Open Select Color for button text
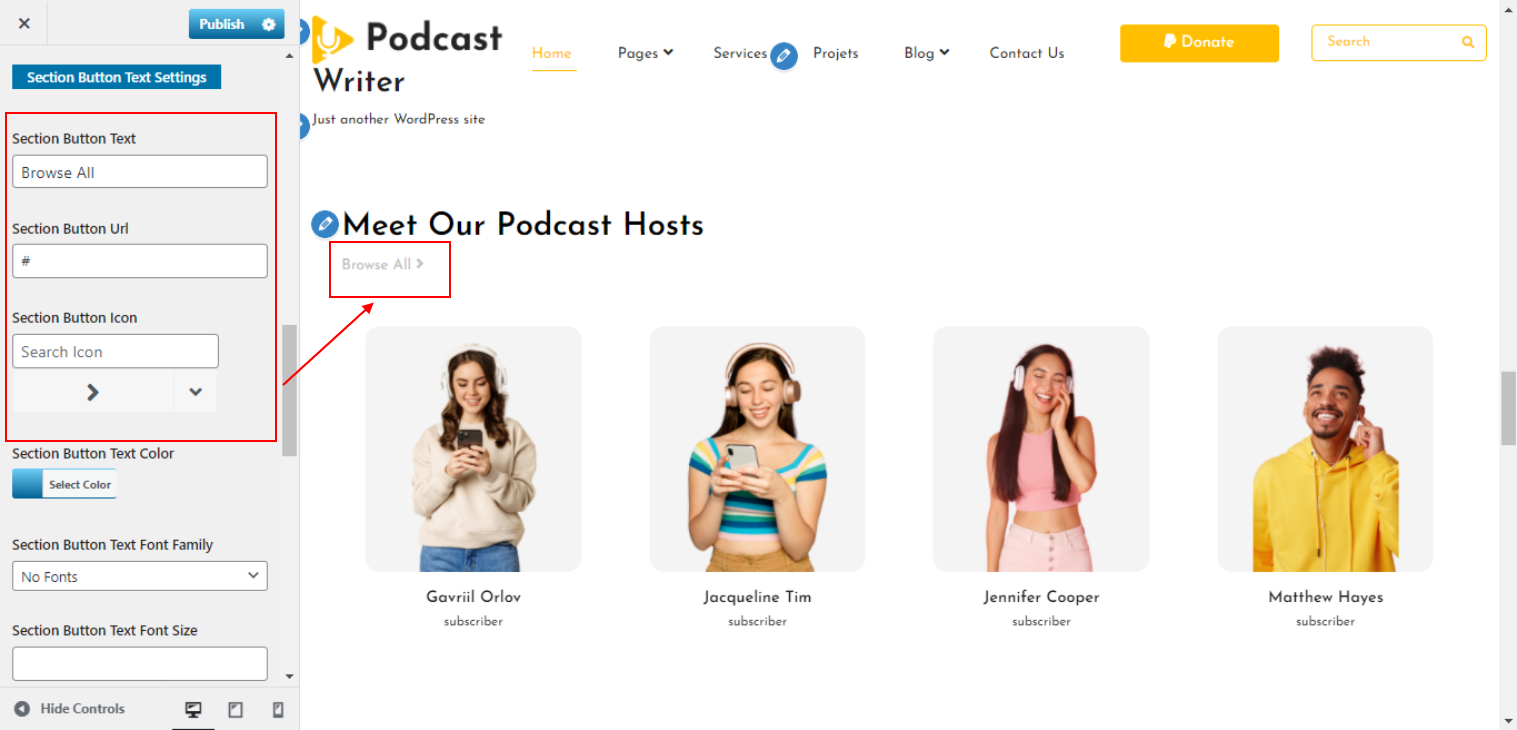Screen dimensions: 1517x730 (x=64, y=484)
